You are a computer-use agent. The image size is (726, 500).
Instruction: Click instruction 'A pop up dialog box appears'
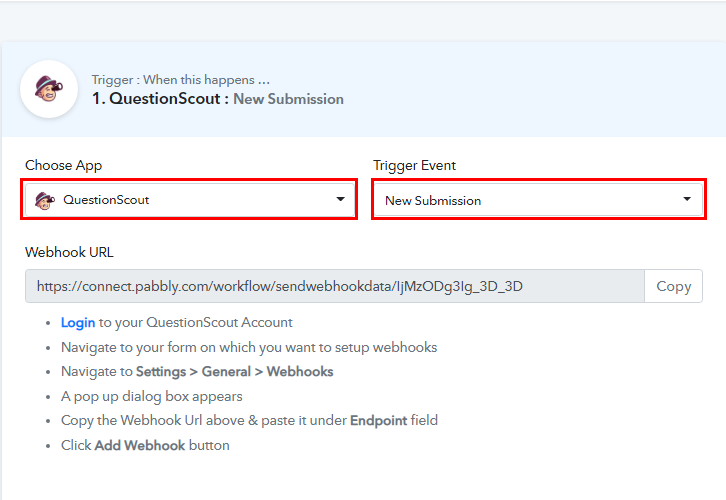point(152,397)
